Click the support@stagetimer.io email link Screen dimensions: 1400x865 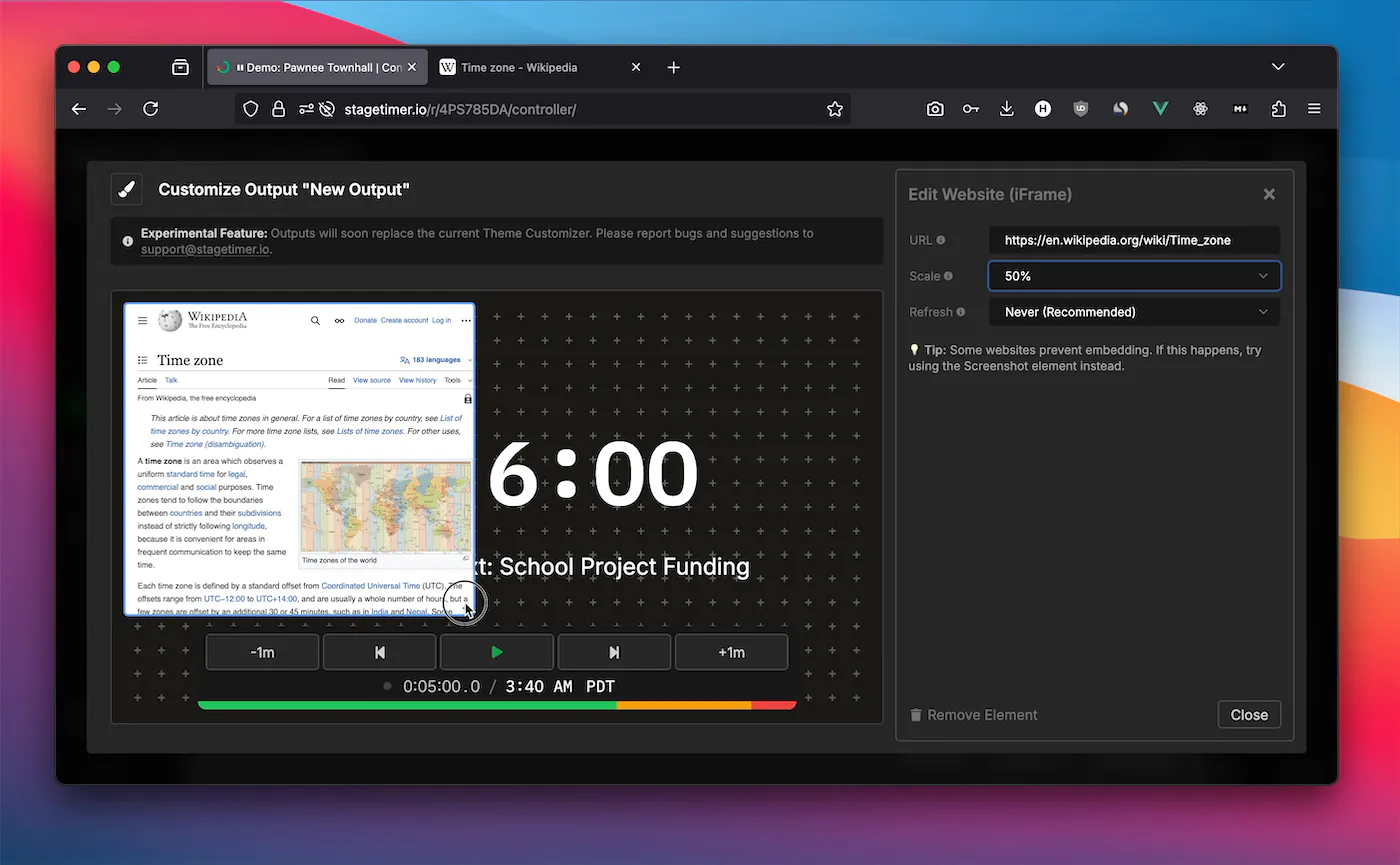(x=205, y=249)
